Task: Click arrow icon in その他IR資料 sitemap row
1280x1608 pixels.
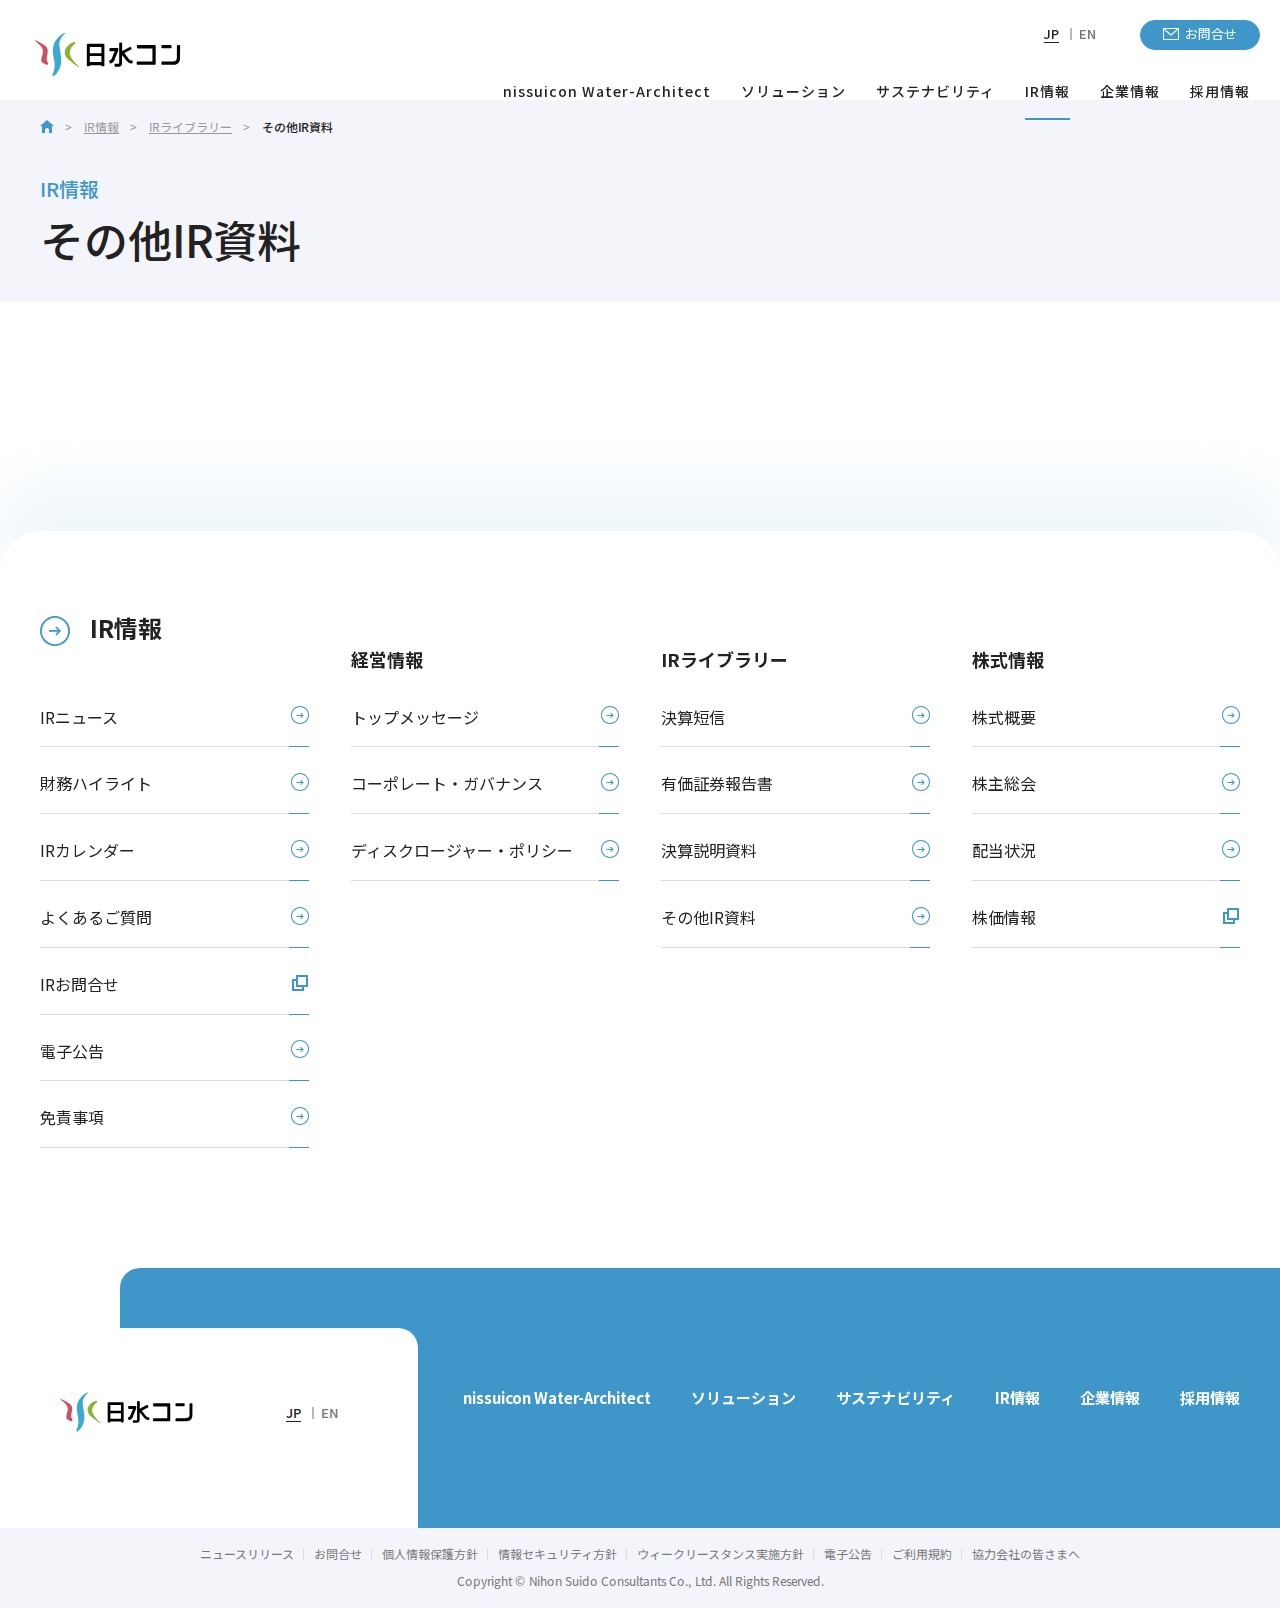Action: coord(921,916)
